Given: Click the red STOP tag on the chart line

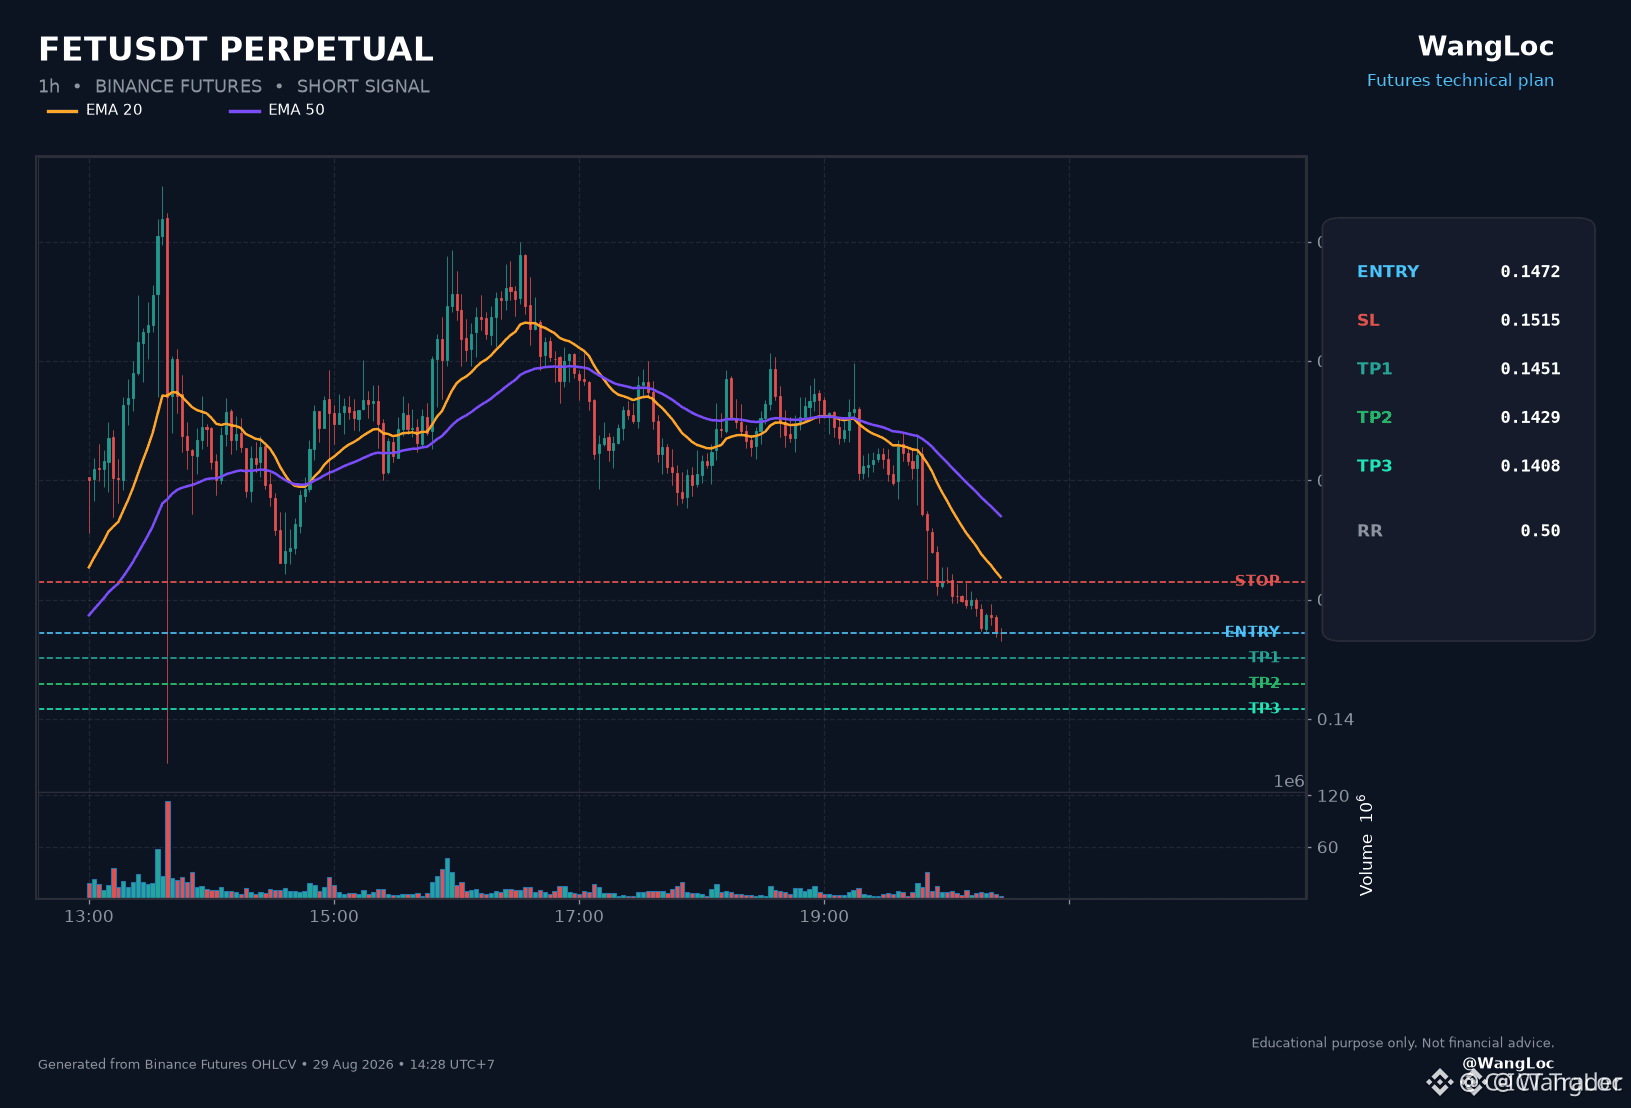Looking at the screenshot, I should (x=1257, y=581).
